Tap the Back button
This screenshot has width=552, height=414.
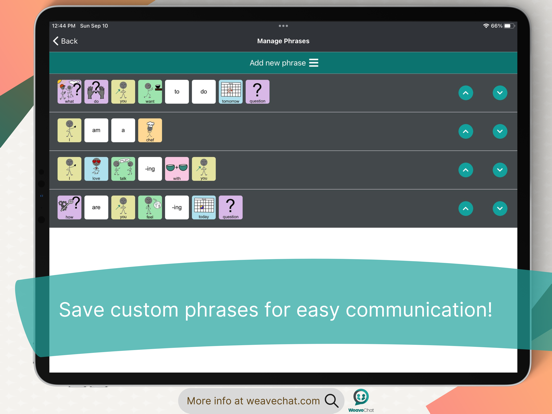point(65,41)
